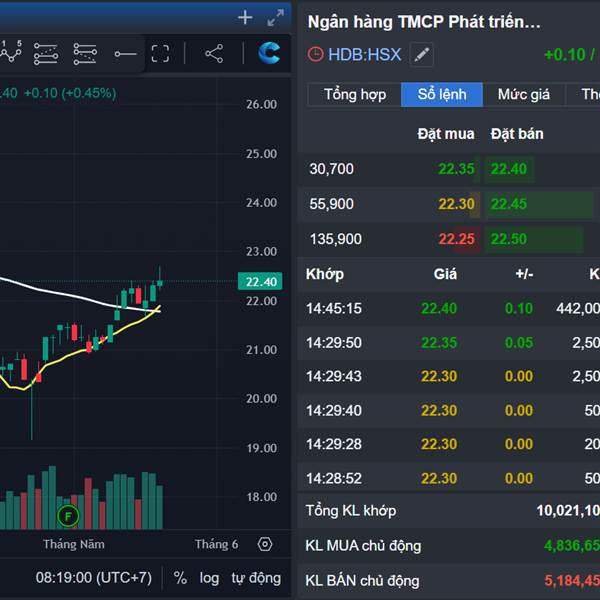Switch to the Sổ lệnh tab
Screen dimensions: 600x600
tap(442, 95)
